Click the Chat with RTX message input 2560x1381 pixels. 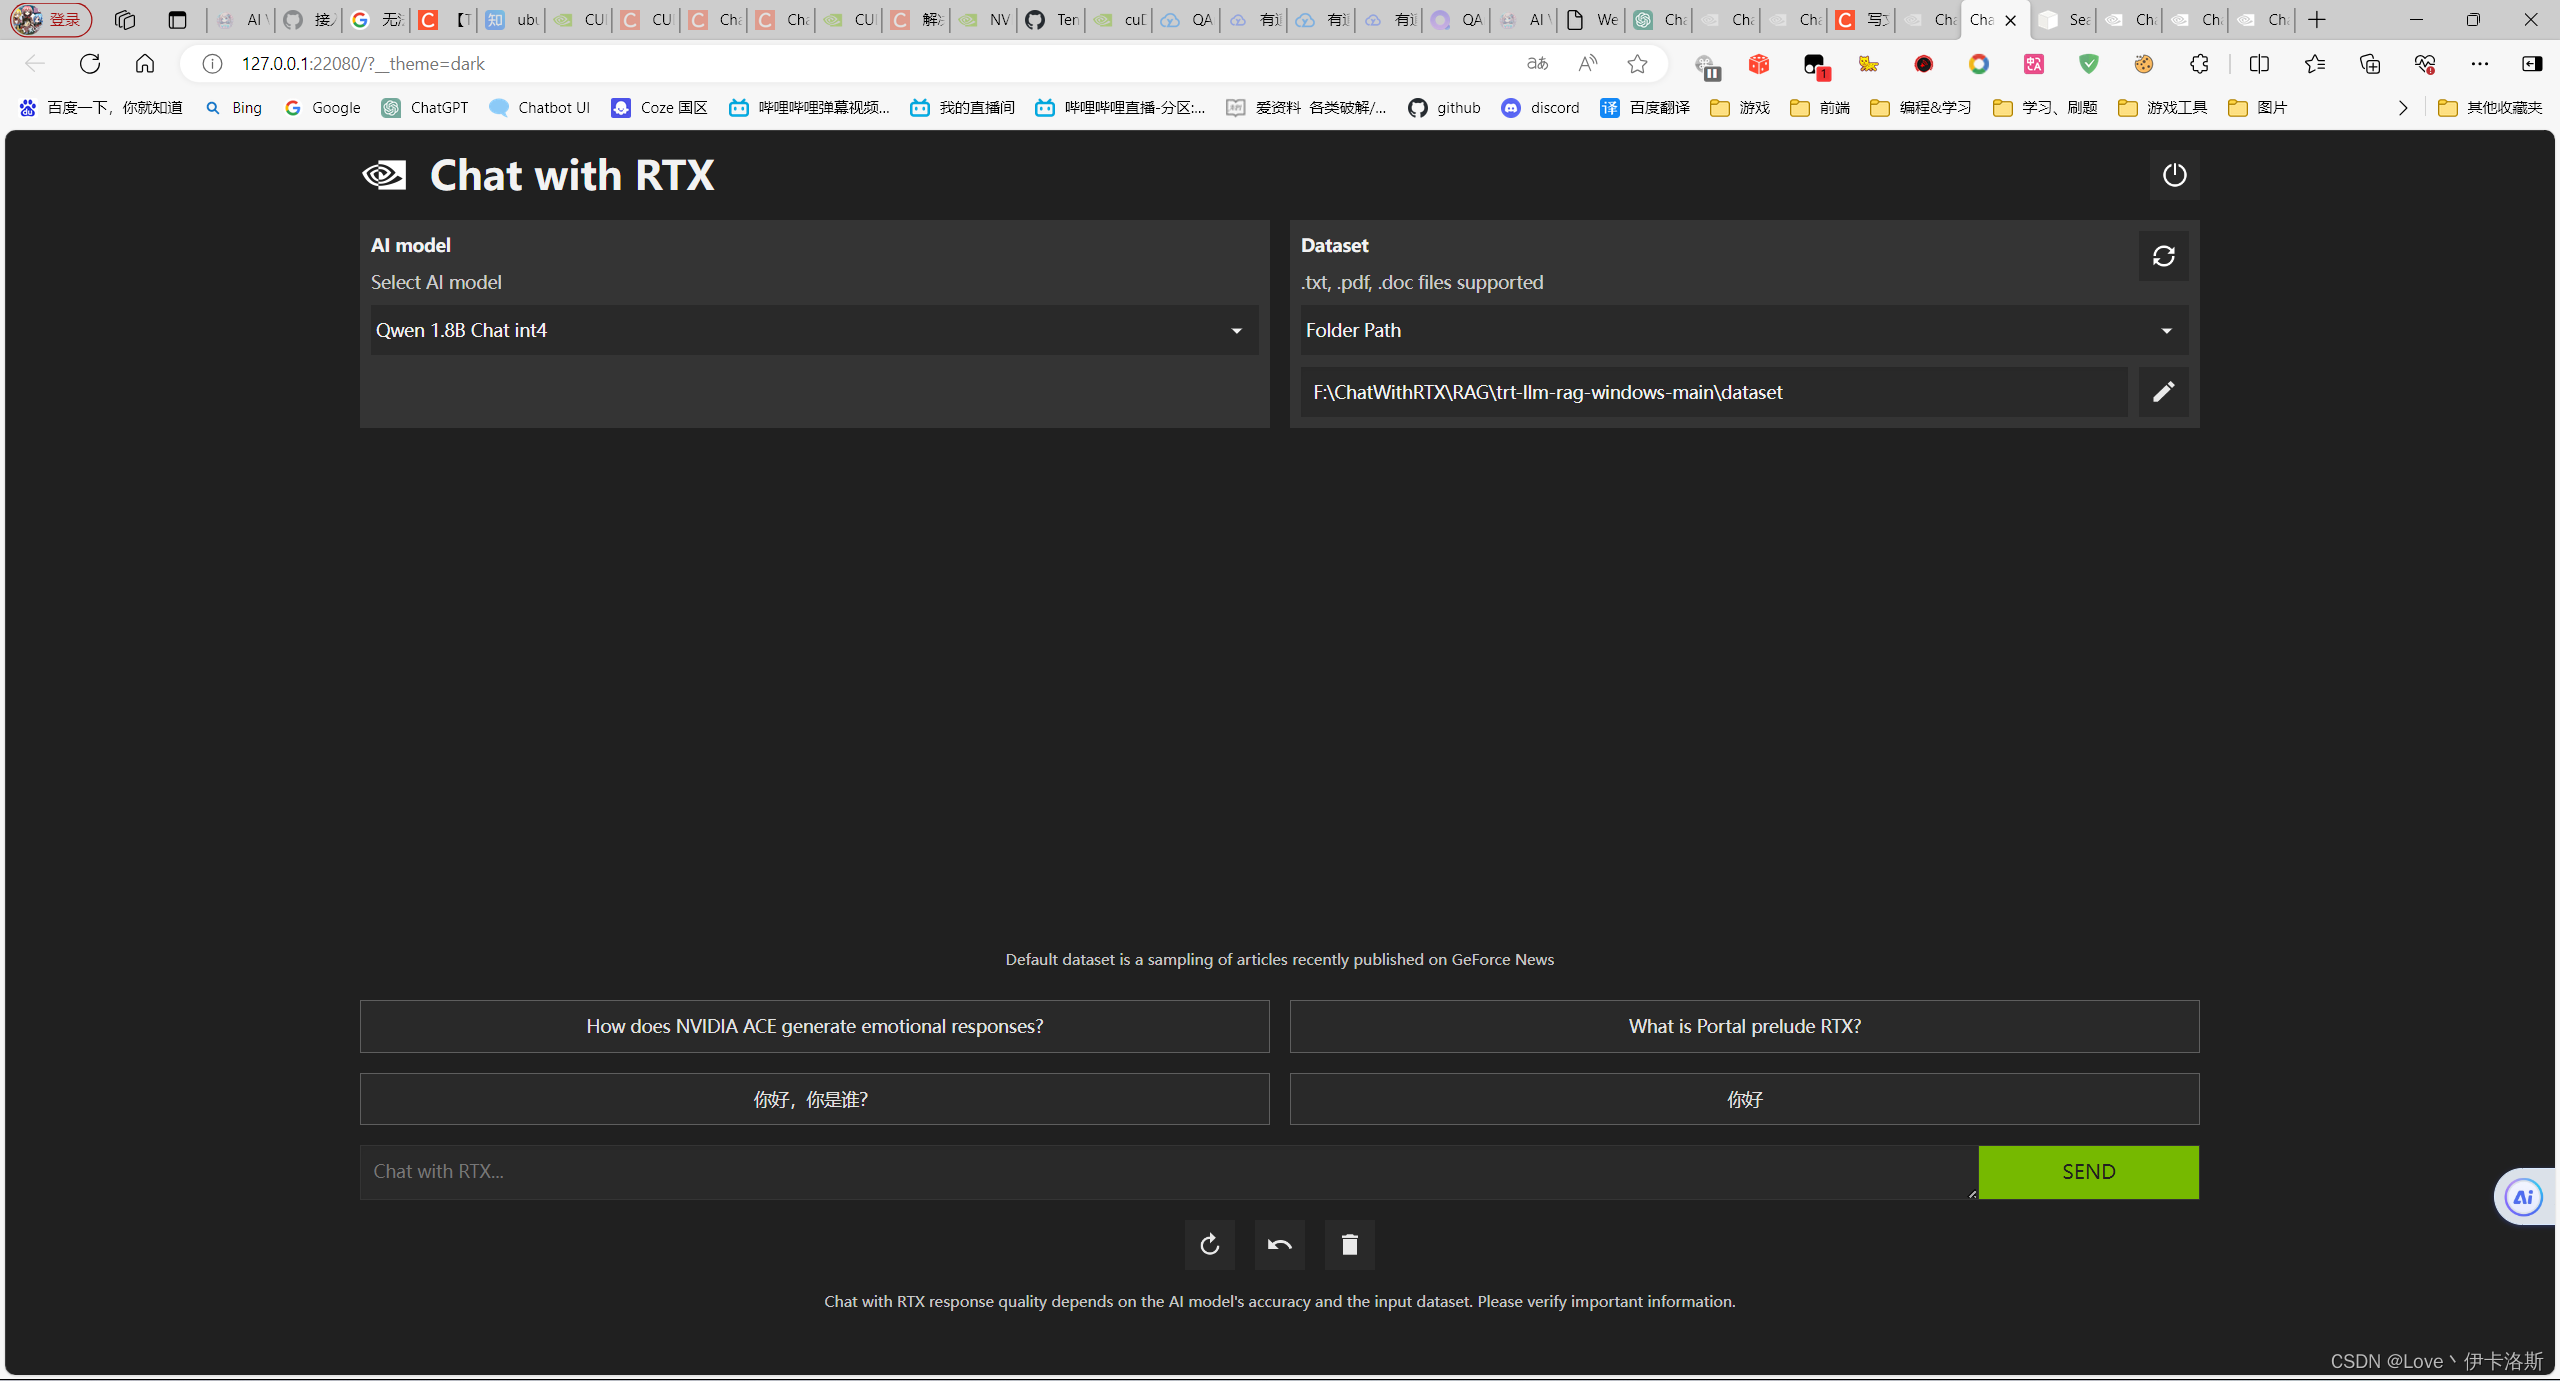point(1168,1172)
